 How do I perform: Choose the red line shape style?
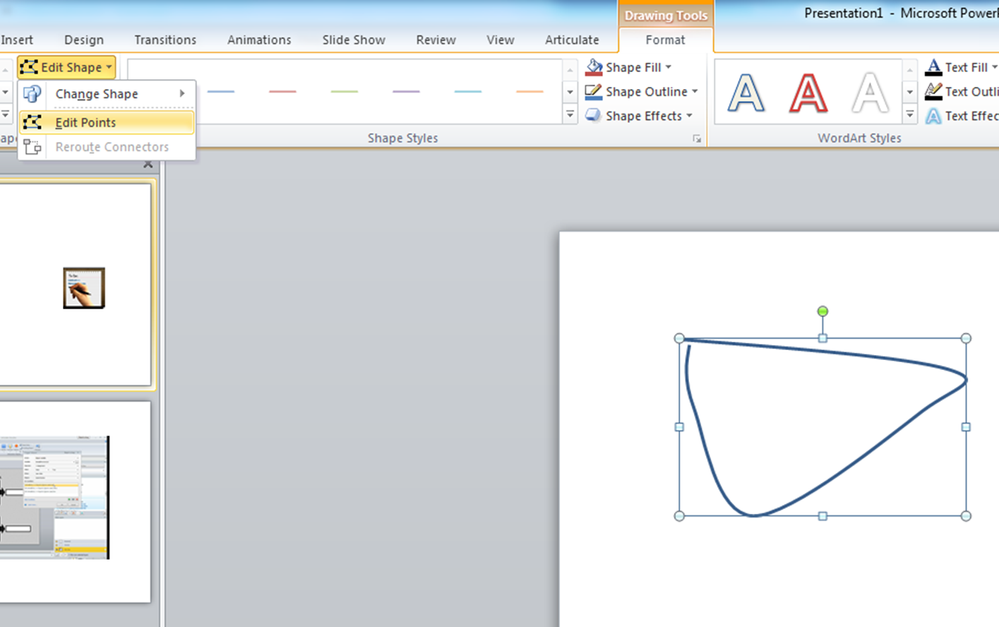(283, 92)
